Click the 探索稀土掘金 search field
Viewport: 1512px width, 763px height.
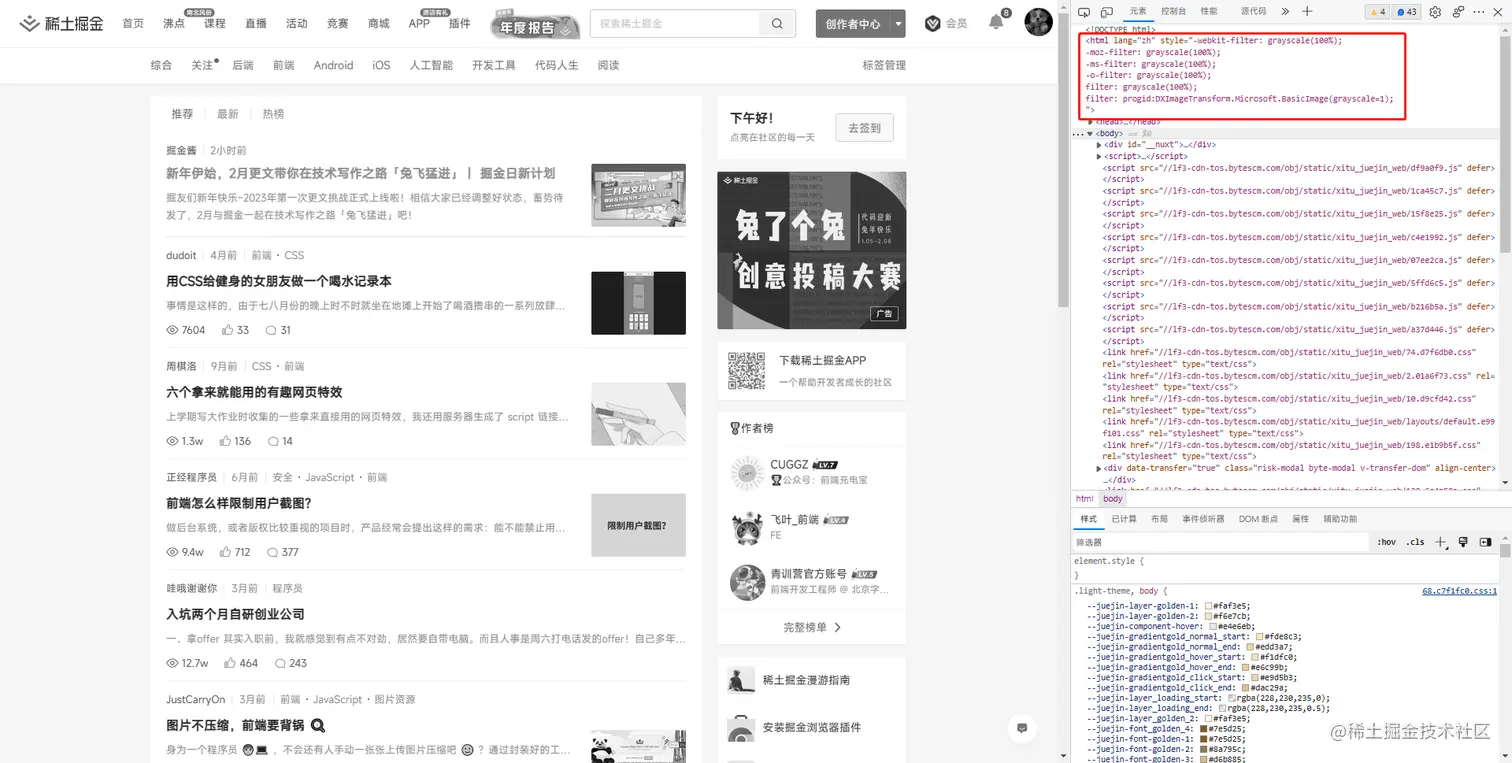[x=676, y=23]
